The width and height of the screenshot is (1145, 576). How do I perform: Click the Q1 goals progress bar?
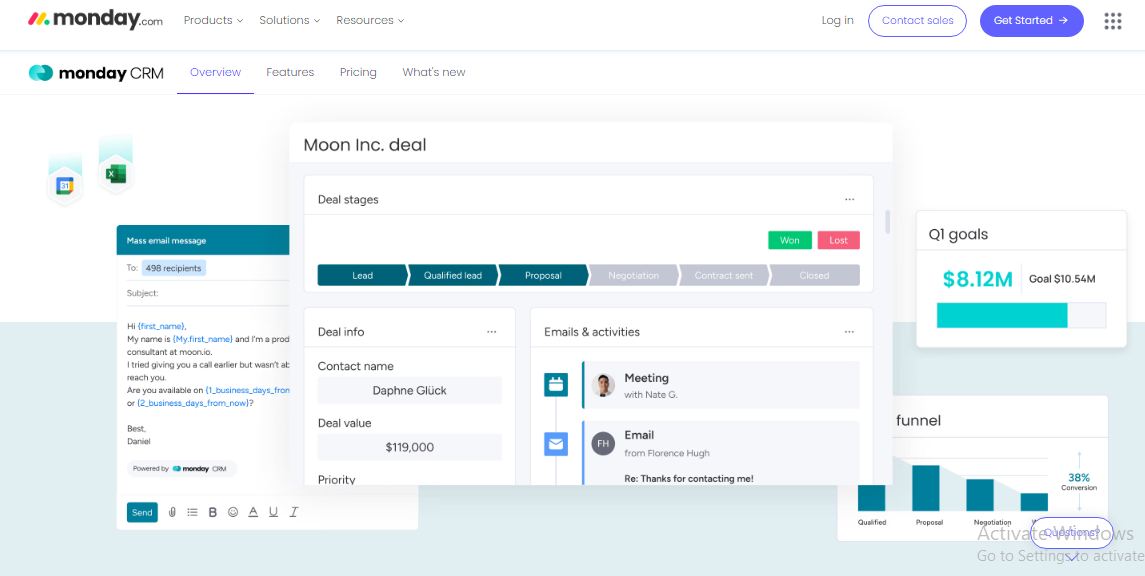pos(1021,315)
